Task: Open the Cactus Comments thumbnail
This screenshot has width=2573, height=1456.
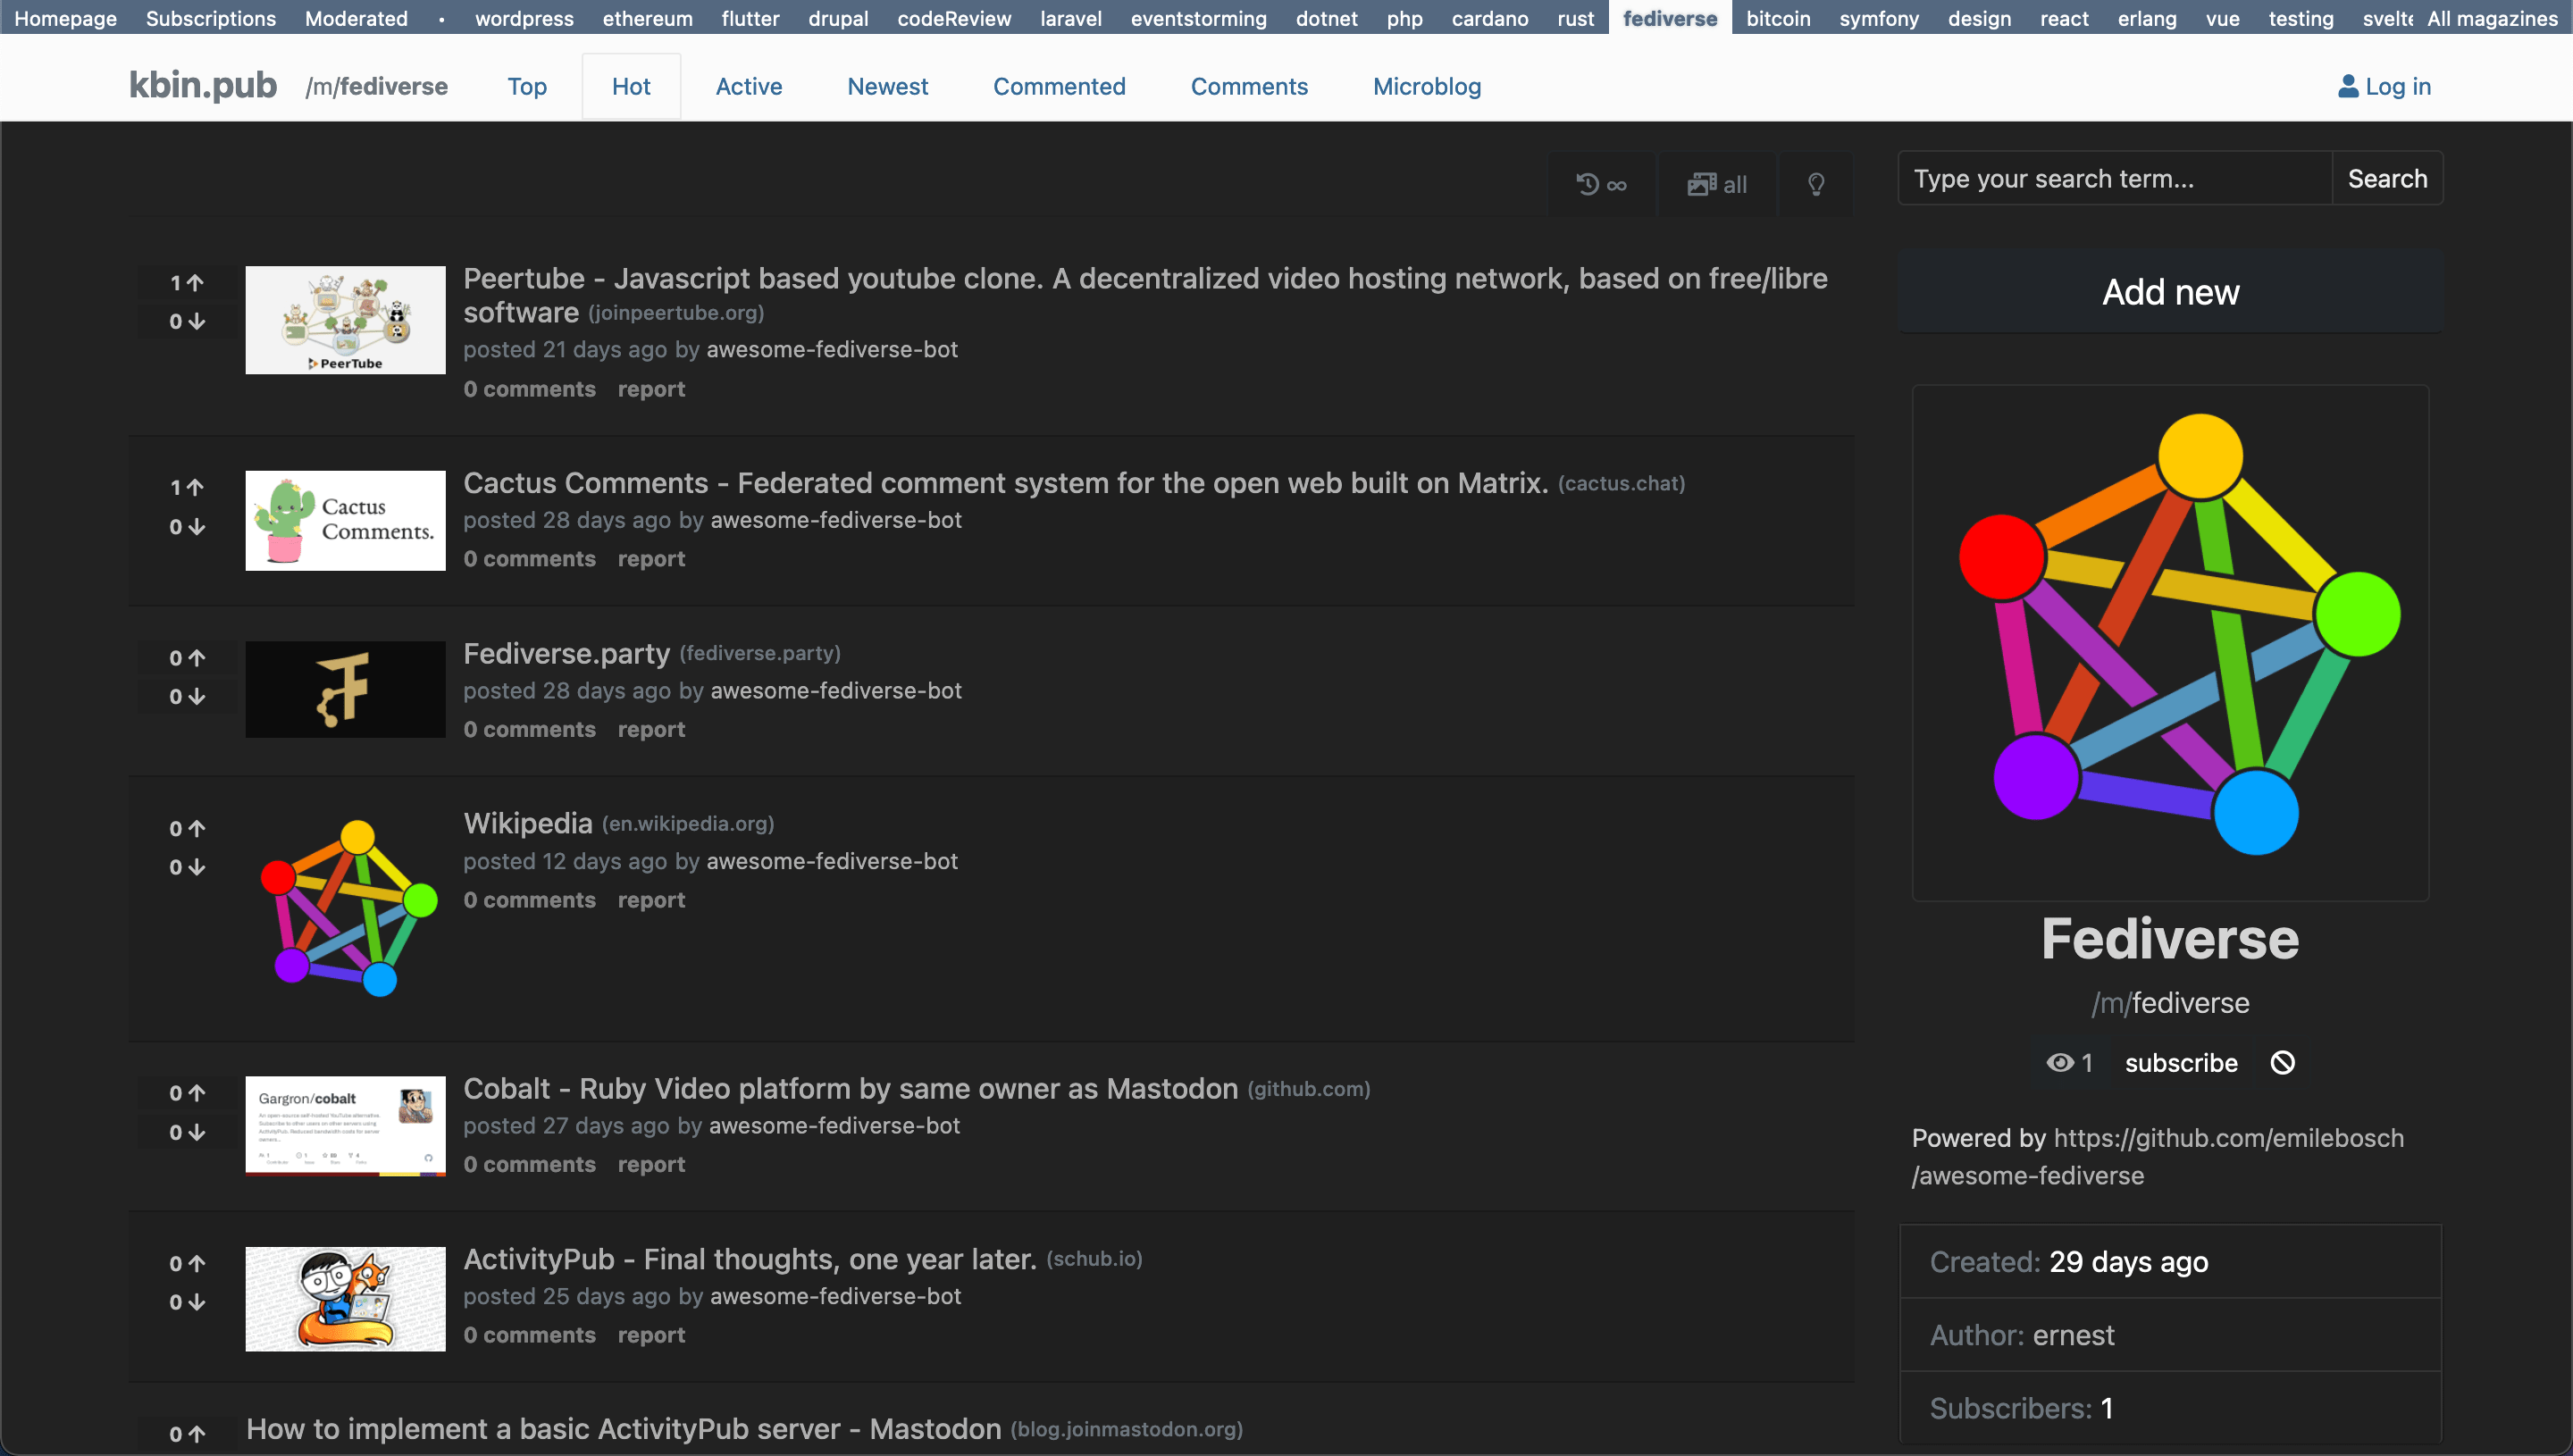Action: 345,520
